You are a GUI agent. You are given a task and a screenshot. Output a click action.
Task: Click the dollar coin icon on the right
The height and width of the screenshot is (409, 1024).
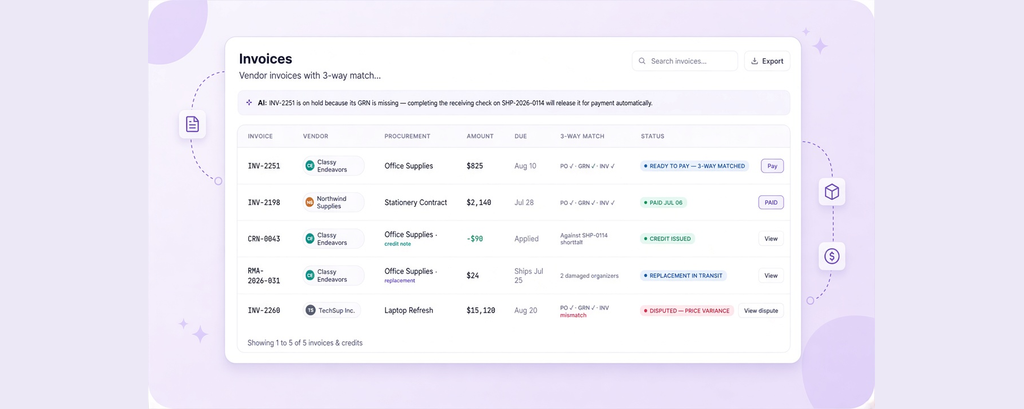click(x=831, y=256)
